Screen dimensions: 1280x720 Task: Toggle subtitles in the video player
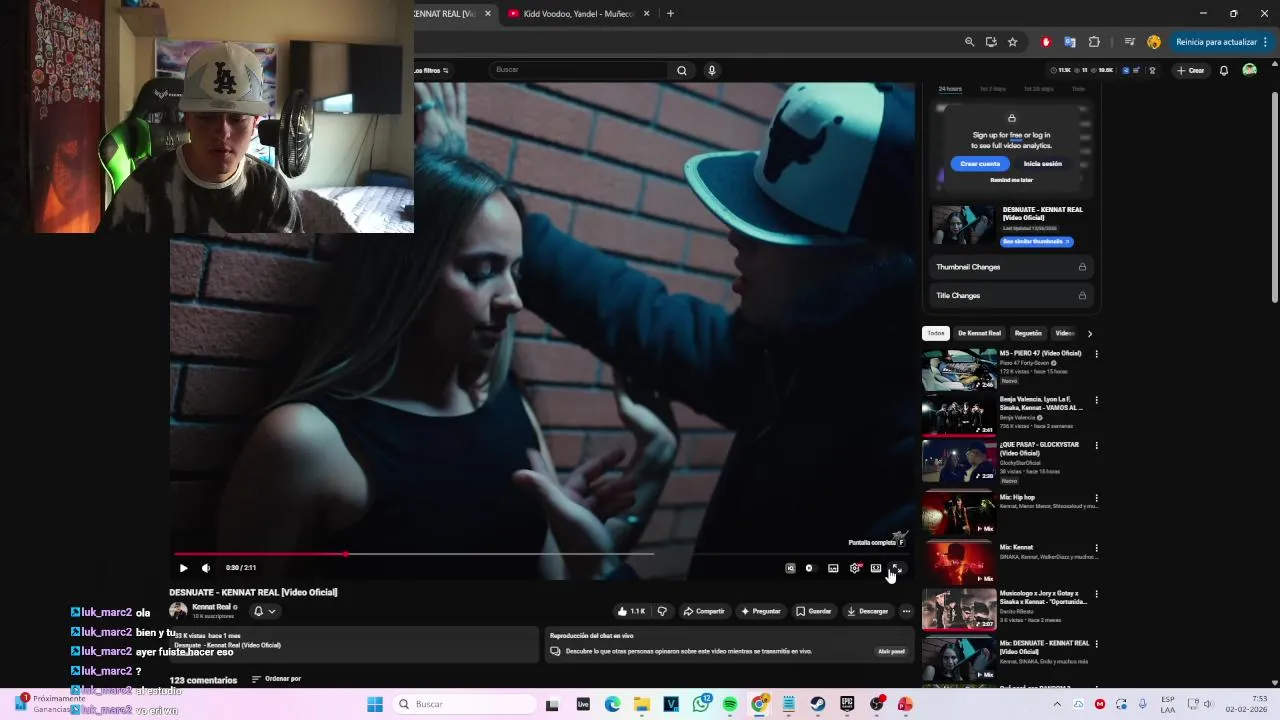pos(833,568)
